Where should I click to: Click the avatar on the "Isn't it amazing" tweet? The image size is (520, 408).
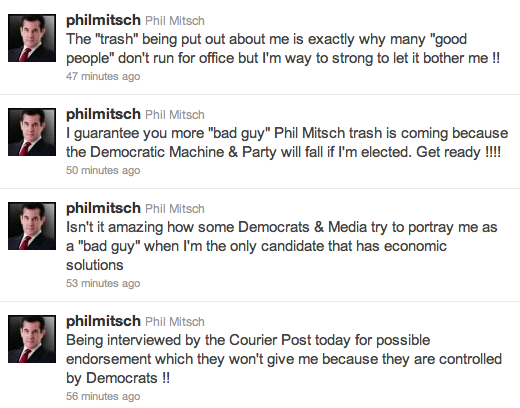tap(32, 226)
